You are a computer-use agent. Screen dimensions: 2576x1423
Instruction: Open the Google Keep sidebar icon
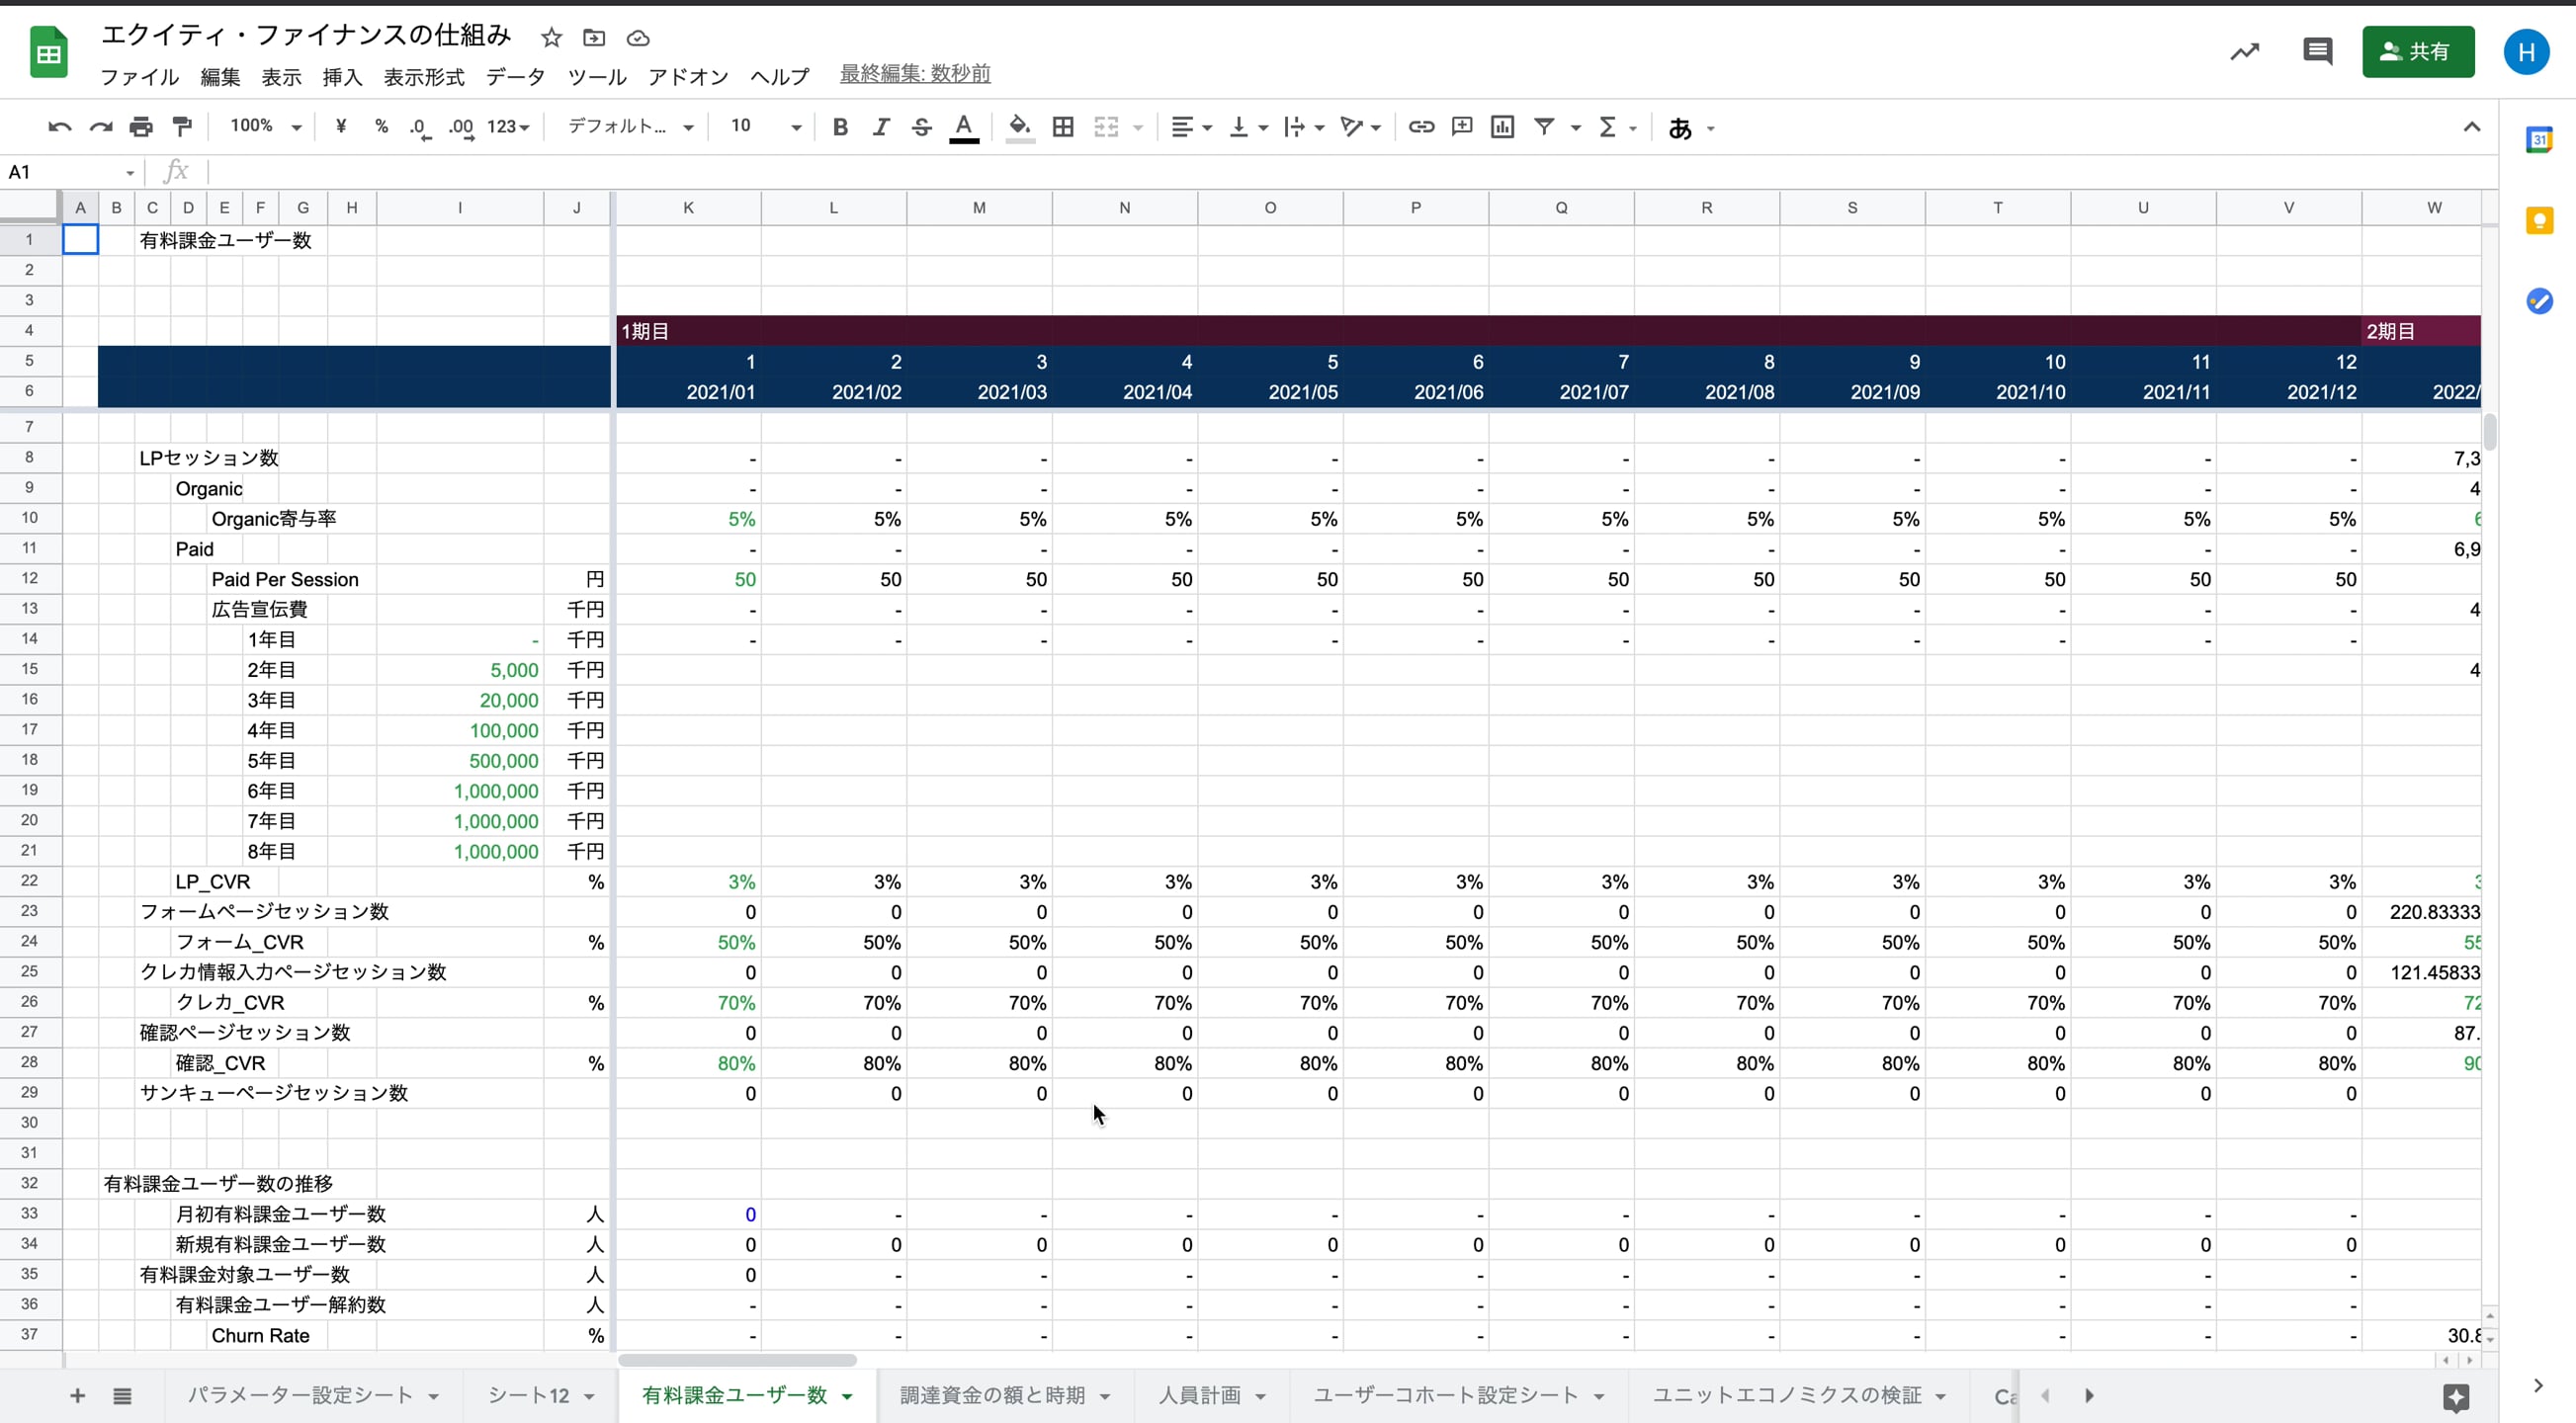2539,221
